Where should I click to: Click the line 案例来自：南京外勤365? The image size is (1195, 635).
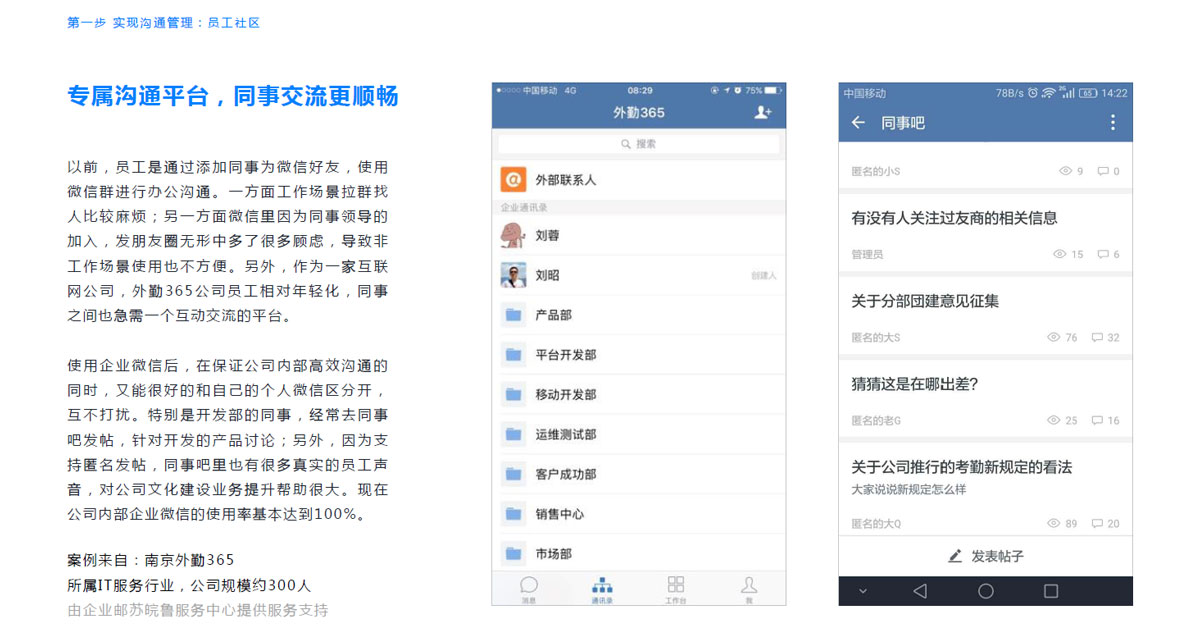coord(151,560)
